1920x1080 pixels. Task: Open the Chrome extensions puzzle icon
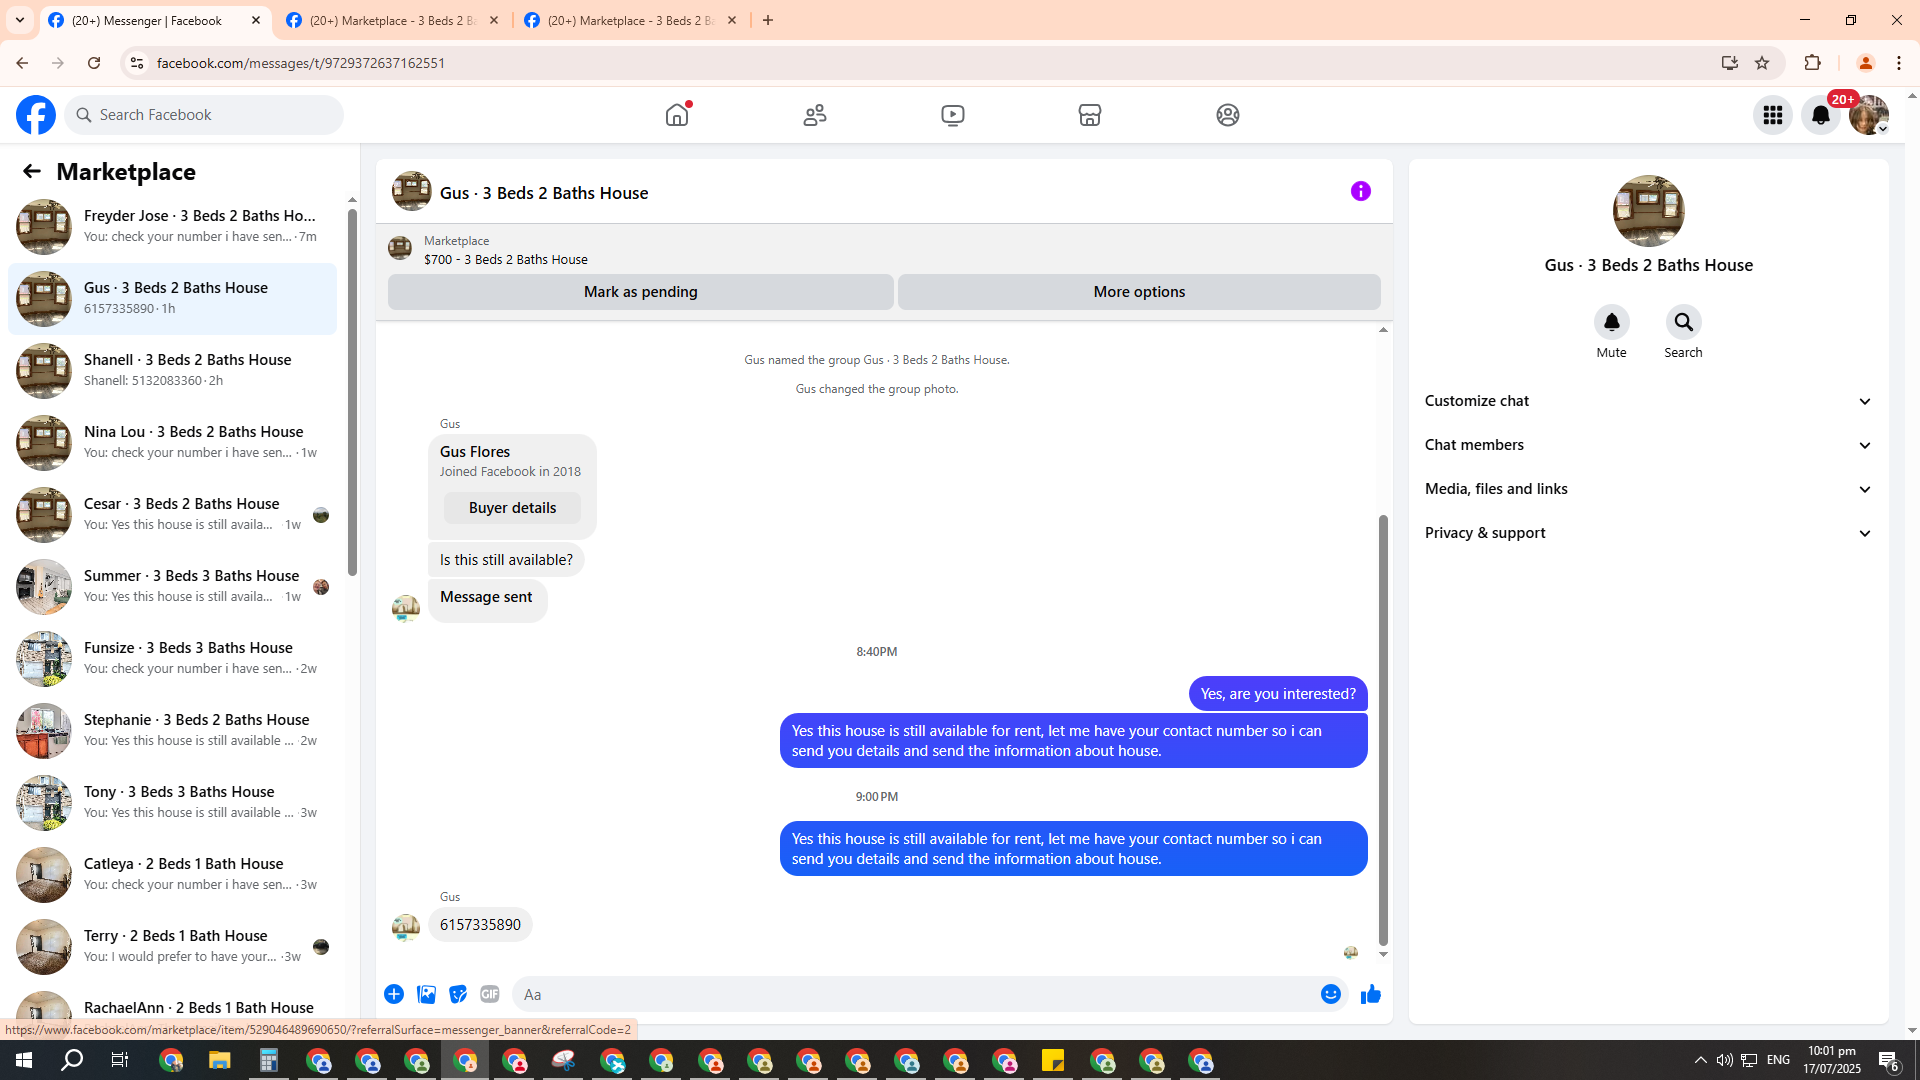1813,63
